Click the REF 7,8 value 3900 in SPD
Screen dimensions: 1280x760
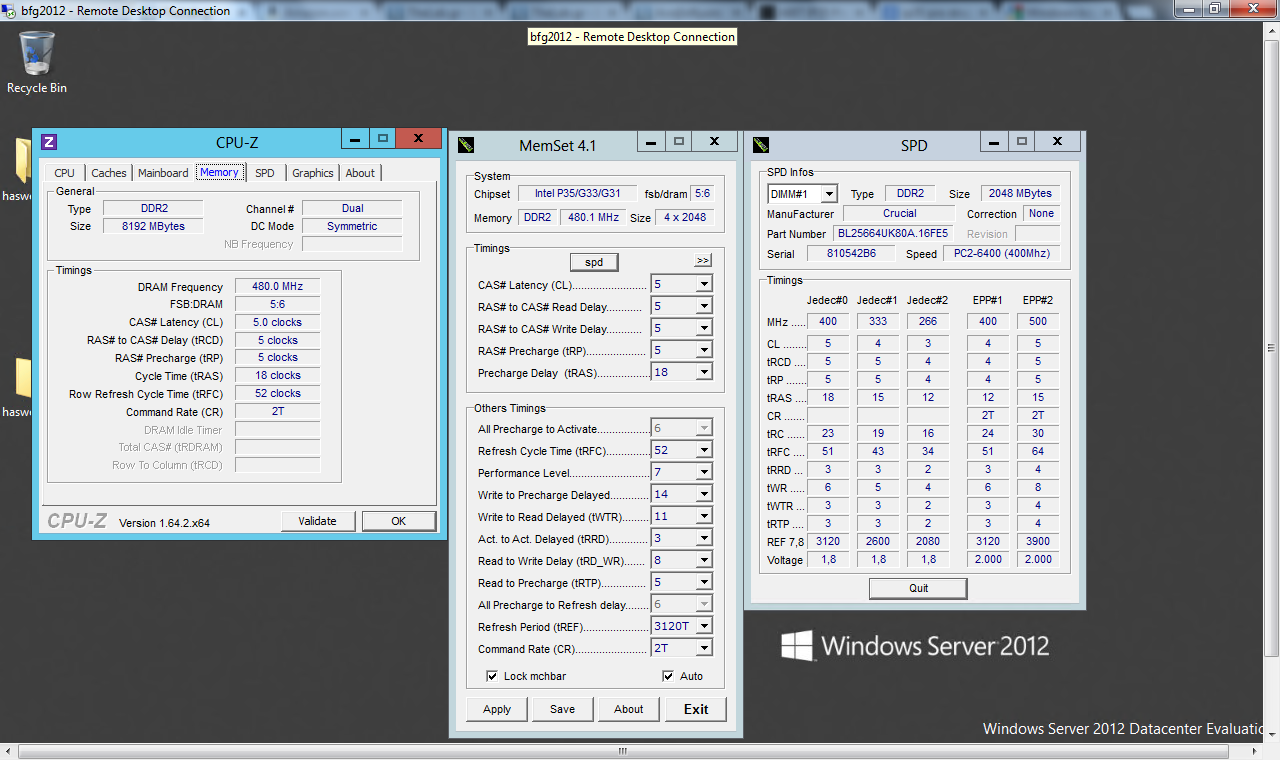tap(1038, 541)
